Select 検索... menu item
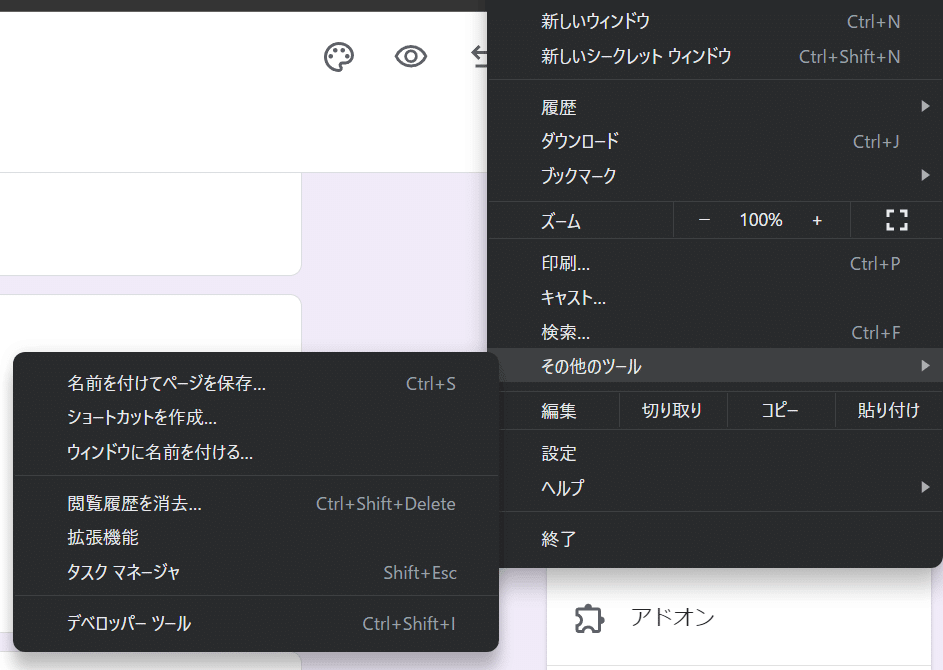The width and height of the screenshot is (943, 670). tap(714, 332)
